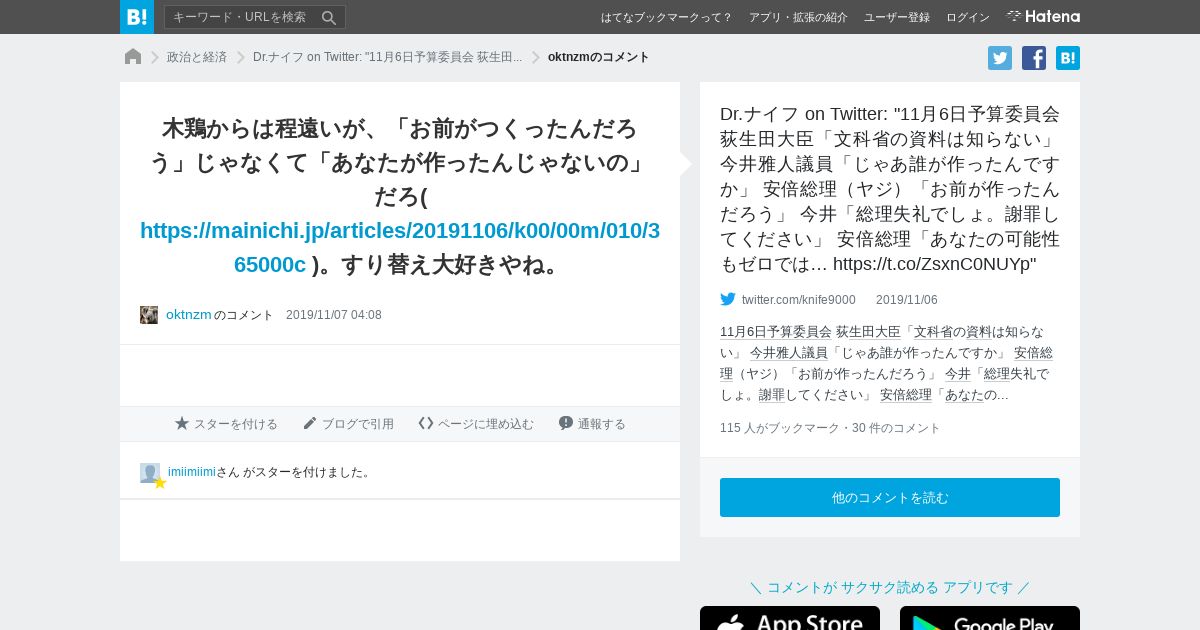Click the 2019/11/07 04:08 timestamp
Image resolution: width=1200 pixels, height=630 pixels.
334,315
